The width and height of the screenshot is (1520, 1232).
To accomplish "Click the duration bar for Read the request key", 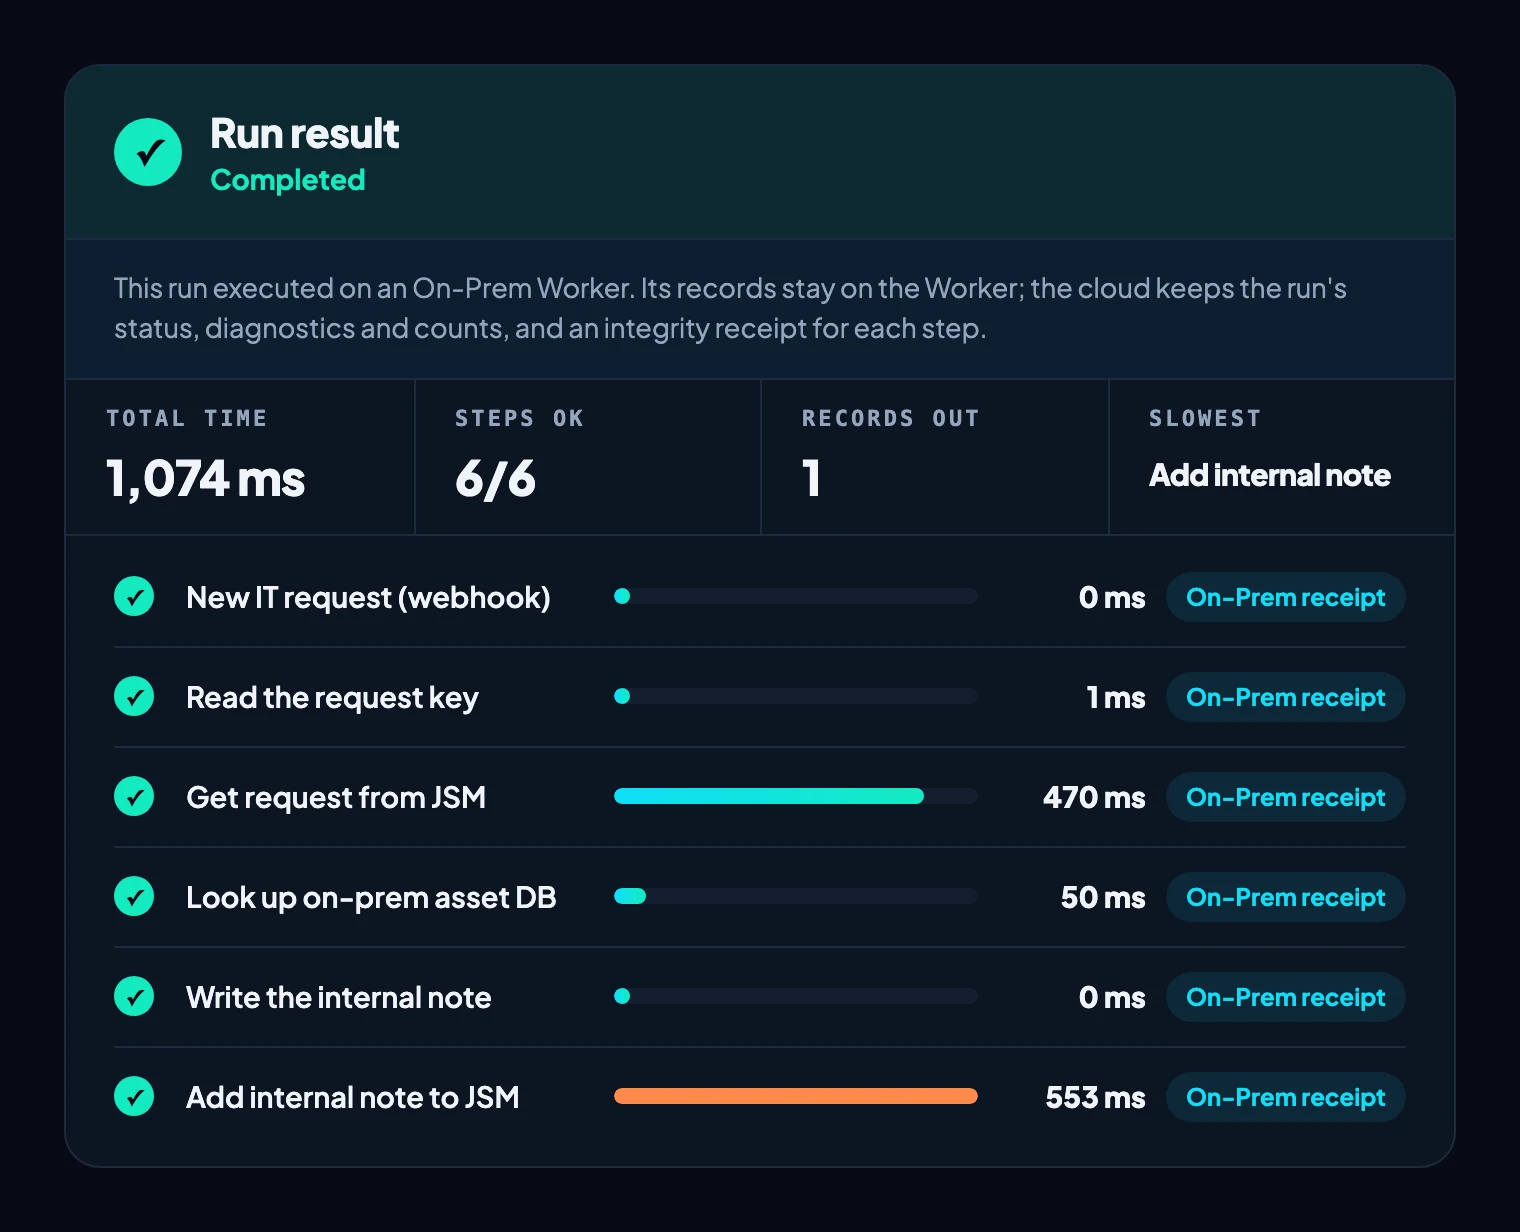I will point(796,696).
